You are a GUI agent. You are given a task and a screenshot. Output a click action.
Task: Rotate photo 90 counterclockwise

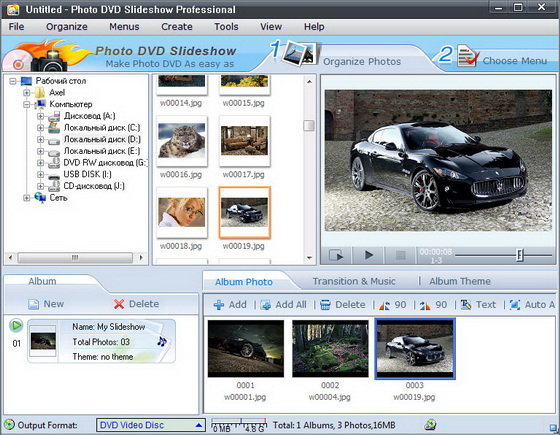pos(392,305)
